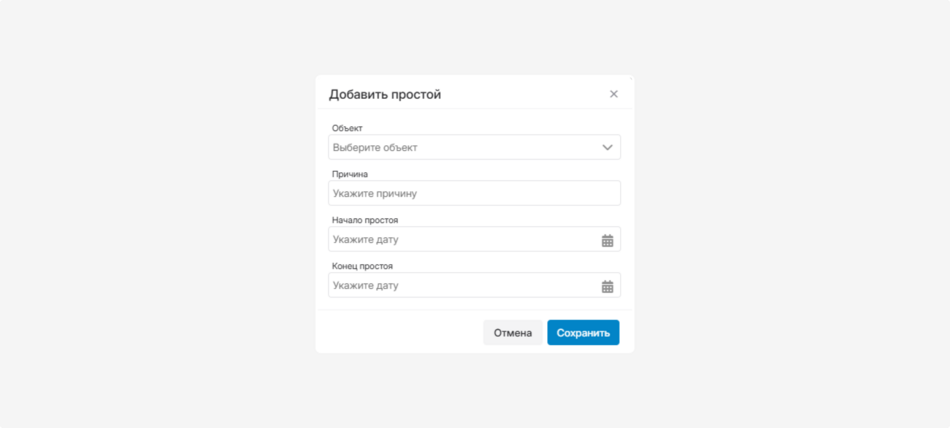
Task: Click the "Добавить простой" dialog title
Action: coord(385,94)
